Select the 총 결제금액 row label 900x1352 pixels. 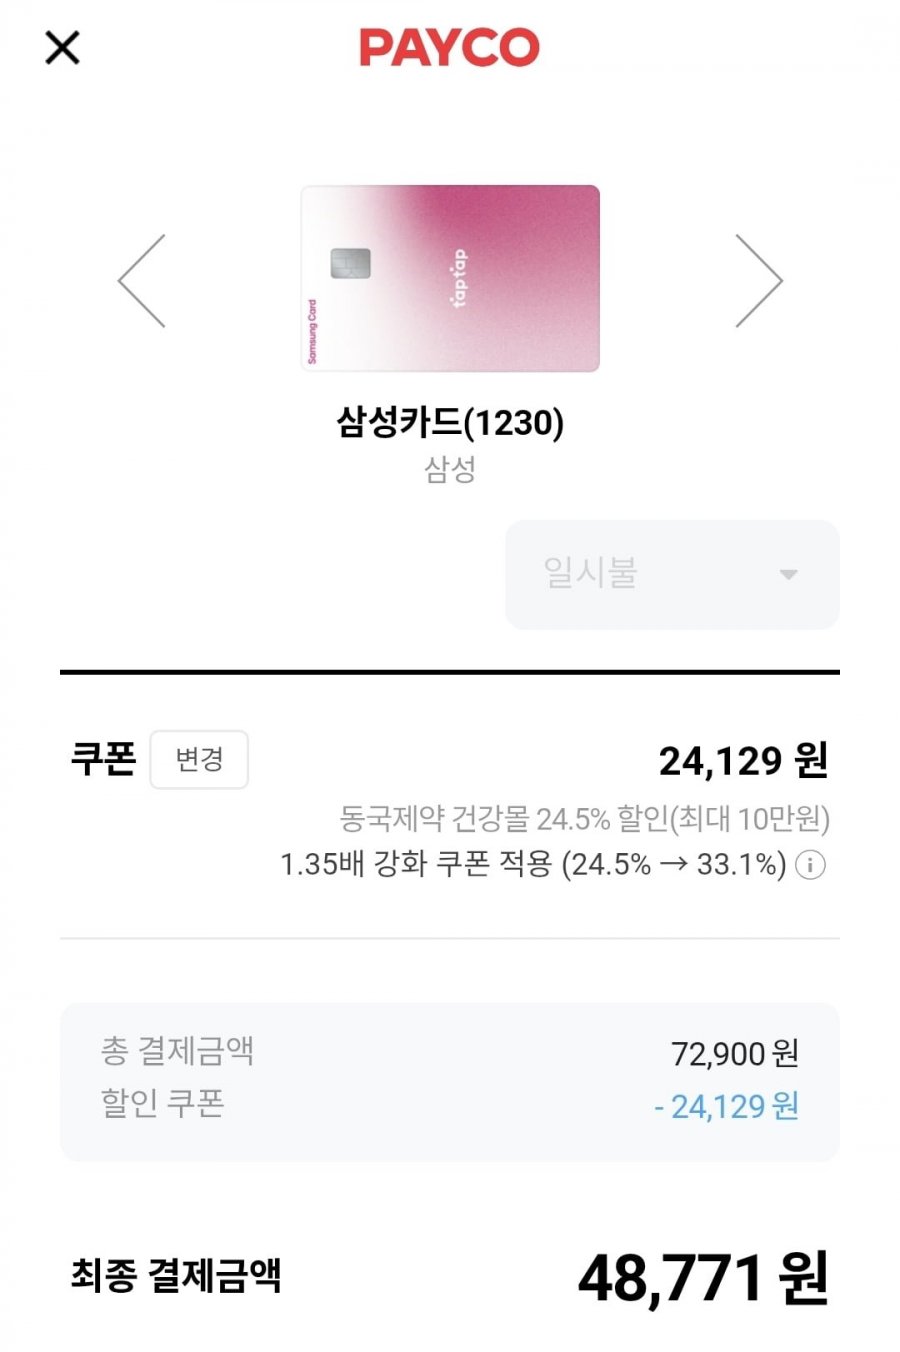pos(177,1051)
